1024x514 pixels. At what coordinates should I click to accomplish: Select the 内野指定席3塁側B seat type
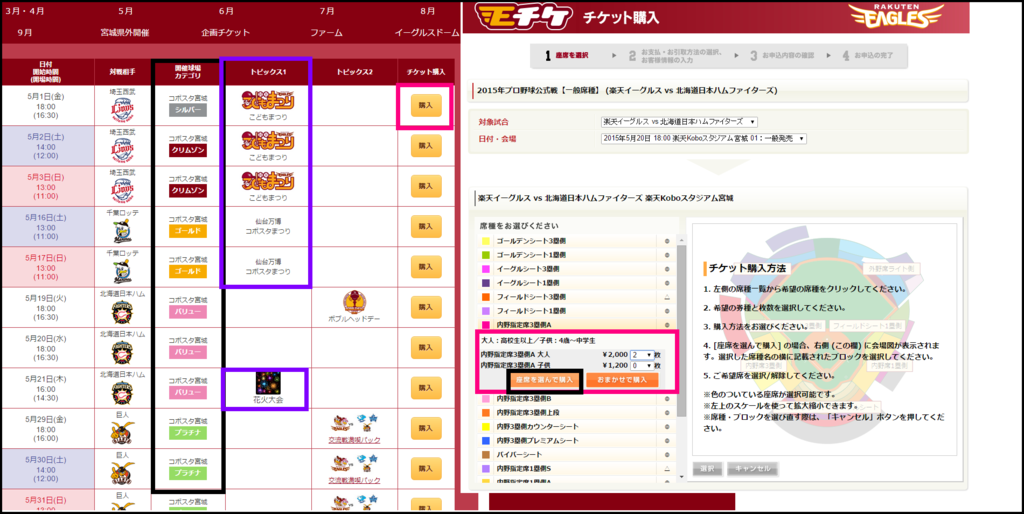(576, 398)
